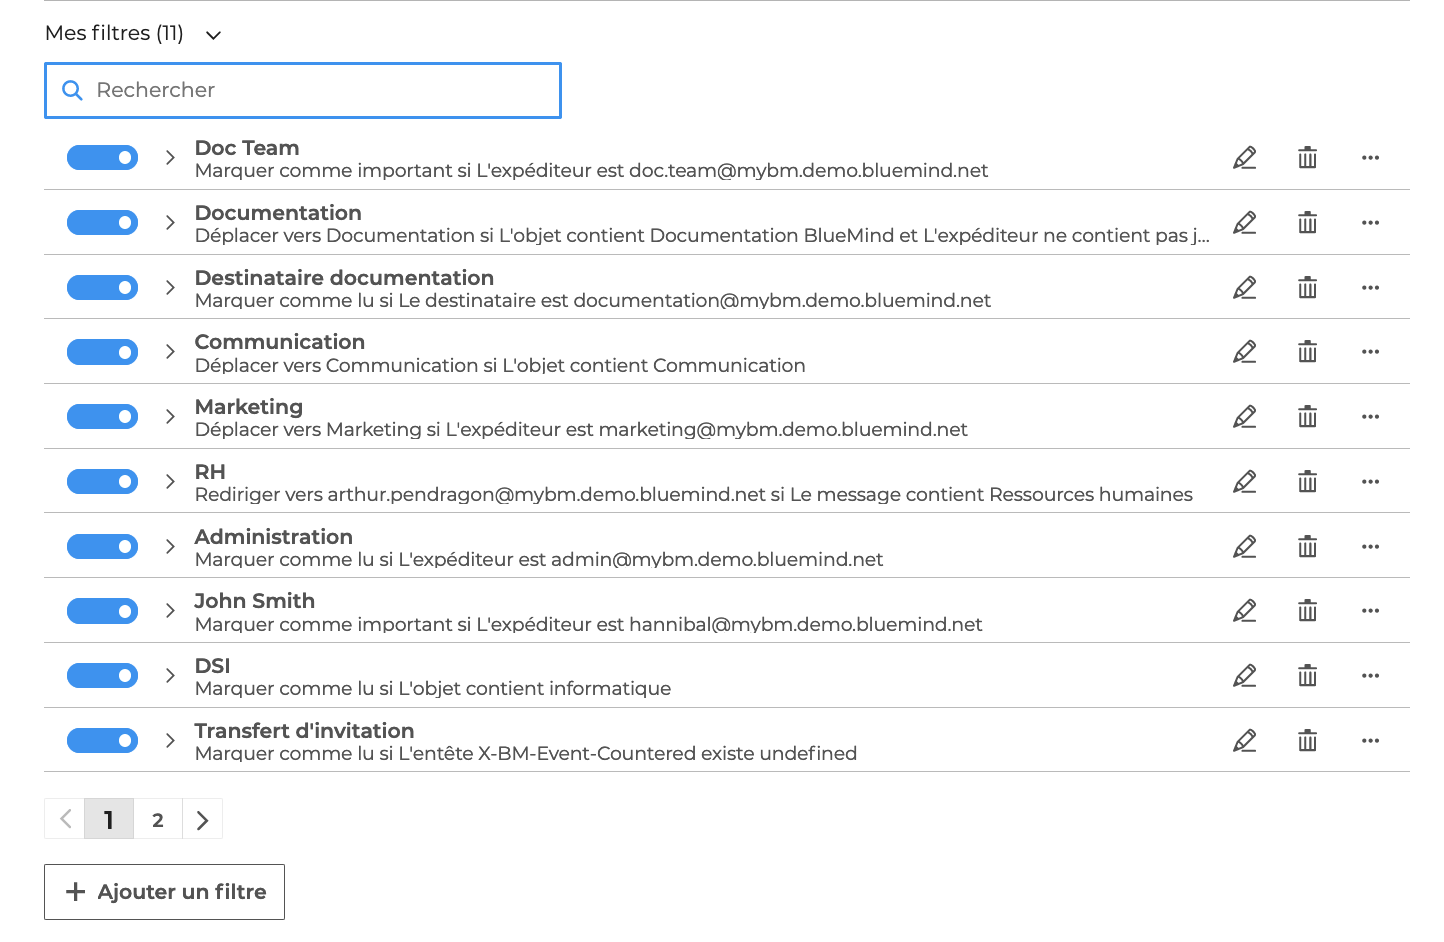Edit the DSI filter
The height and width of the screenshot is (942, 1444).
[1244, 676]
